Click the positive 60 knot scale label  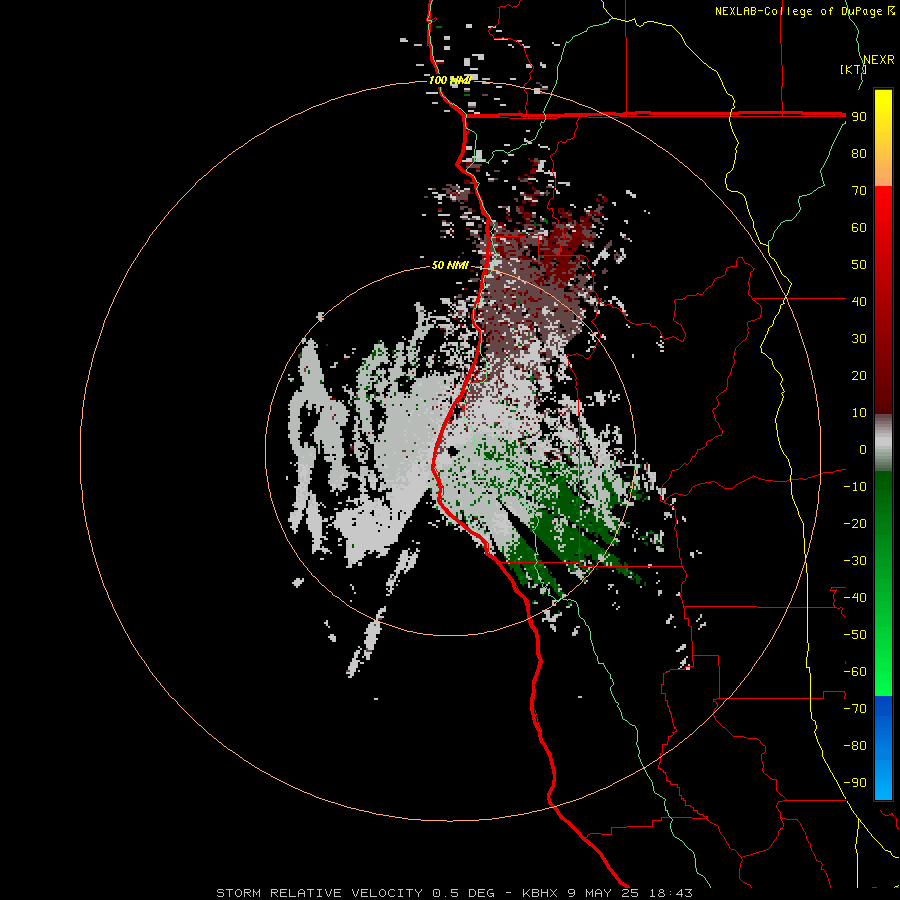coord(859,228)
